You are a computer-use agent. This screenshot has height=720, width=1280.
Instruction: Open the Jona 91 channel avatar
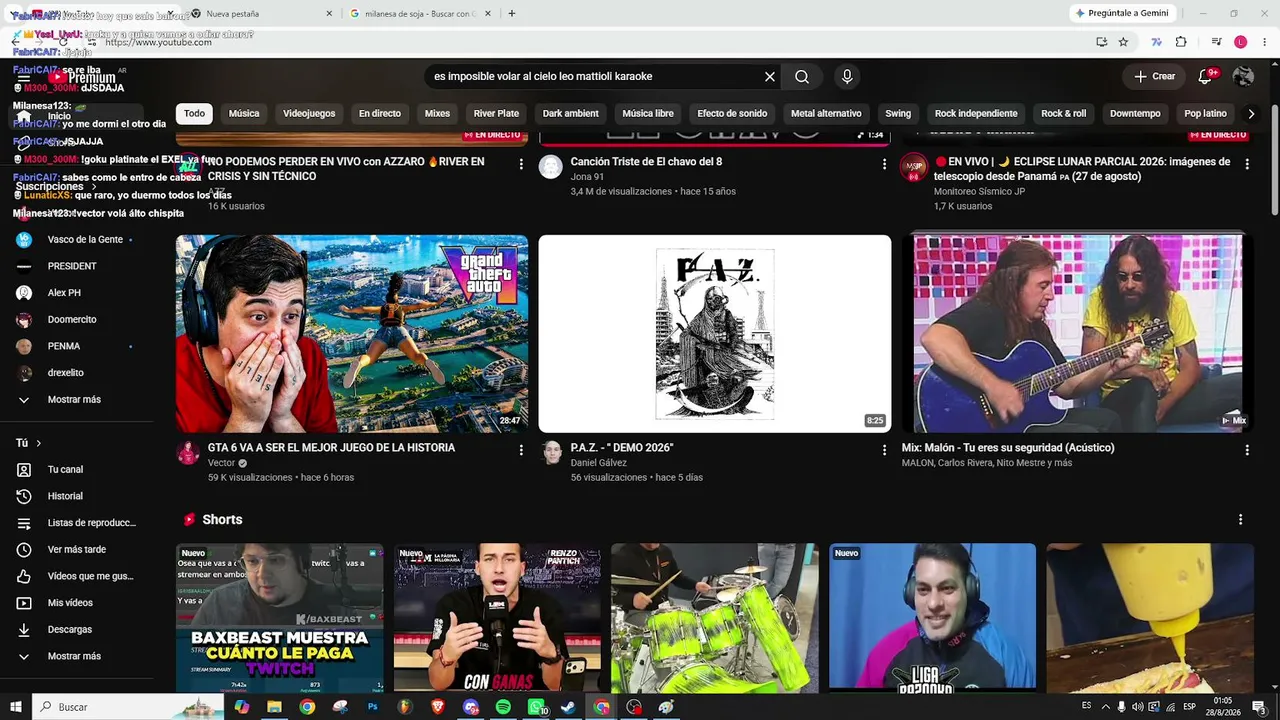[x=551, y=167]
